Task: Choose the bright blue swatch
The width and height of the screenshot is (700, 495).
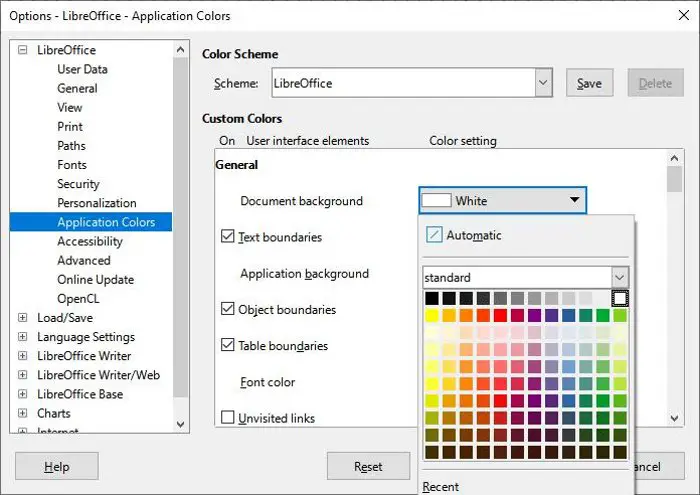Action: click(568, 315)
